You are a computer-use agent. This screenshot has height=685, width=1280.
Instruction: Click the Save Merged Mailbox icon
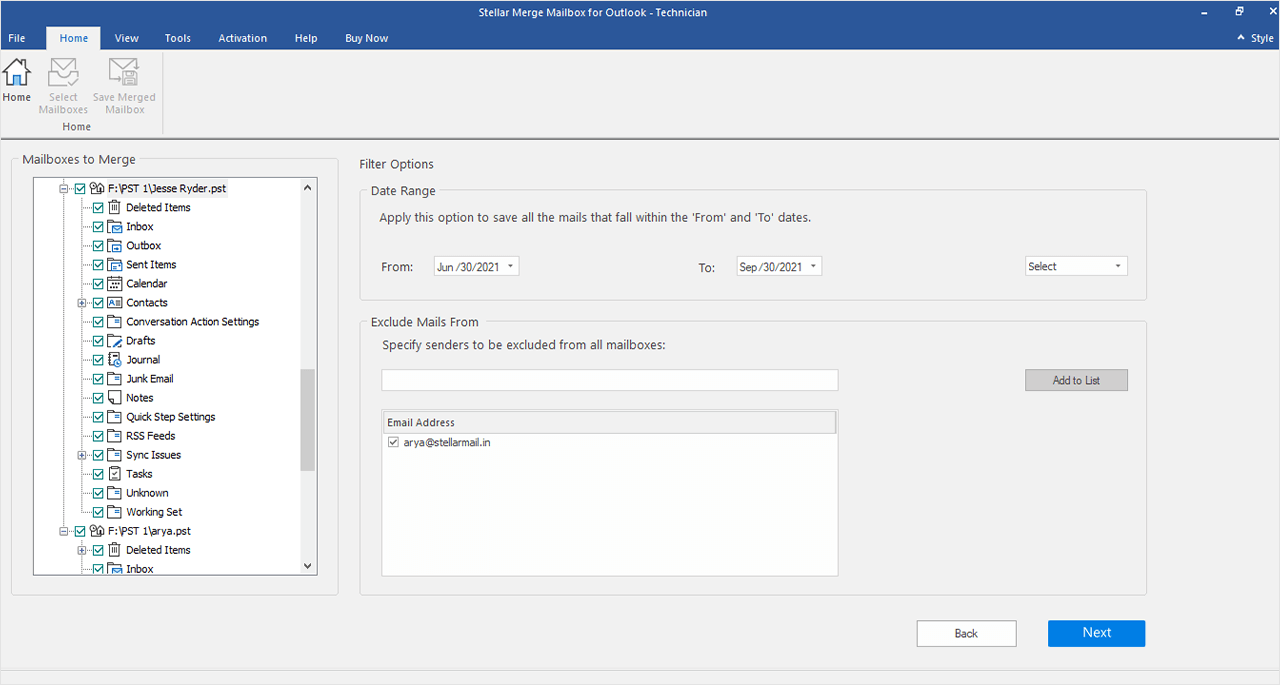(124, 73)
